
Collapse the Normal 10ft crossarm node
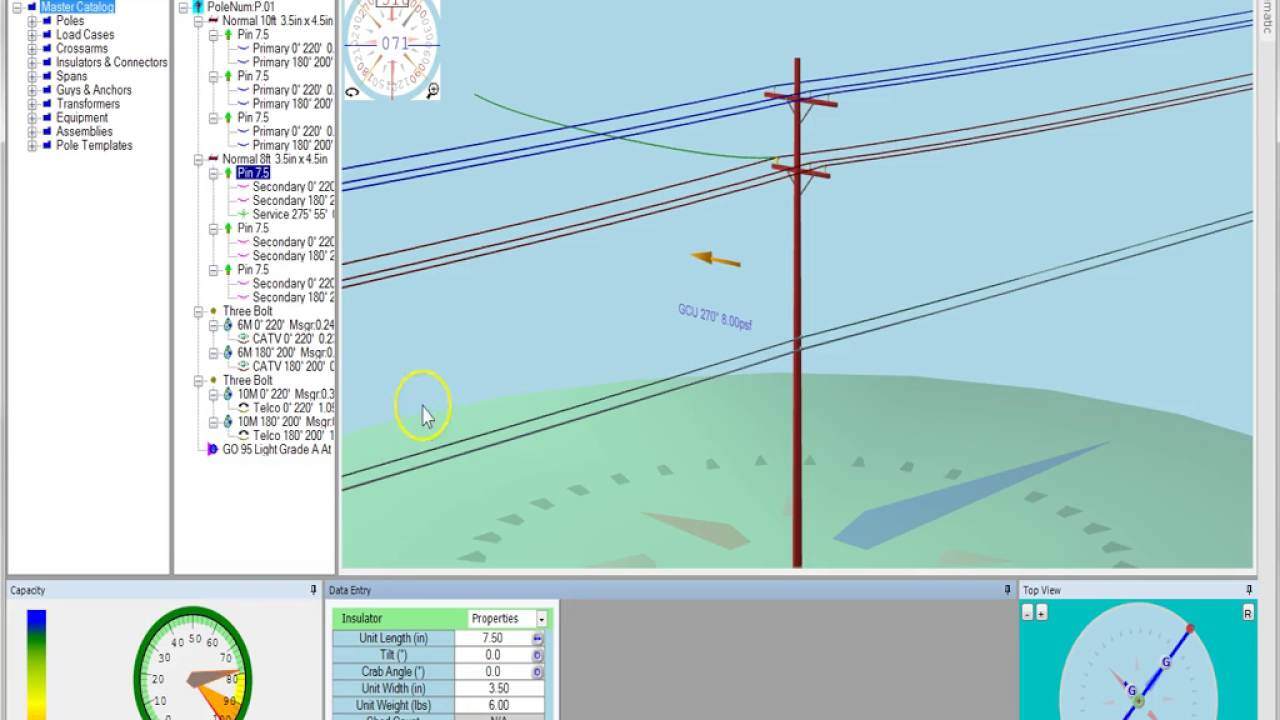[x=198, y=21]
